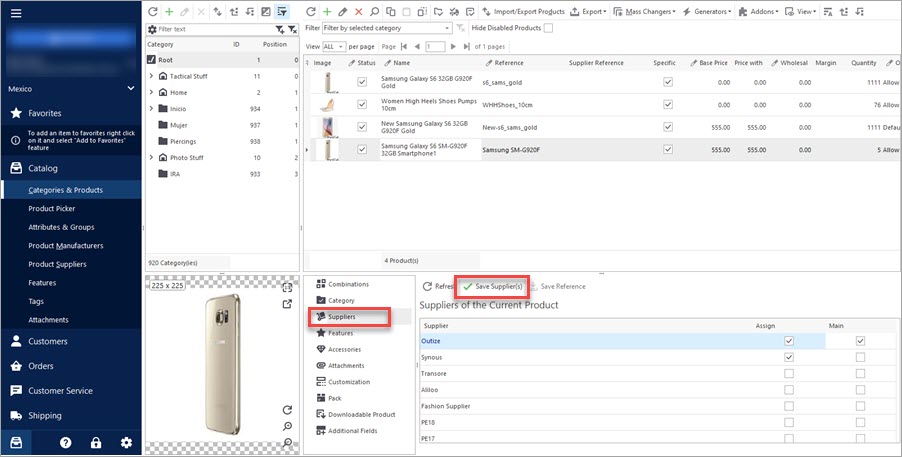Image resolution: width=902 pixels, height=457 pixels.
Task: Open Favorites in the sidebar
Action: (x=45, y=113)
